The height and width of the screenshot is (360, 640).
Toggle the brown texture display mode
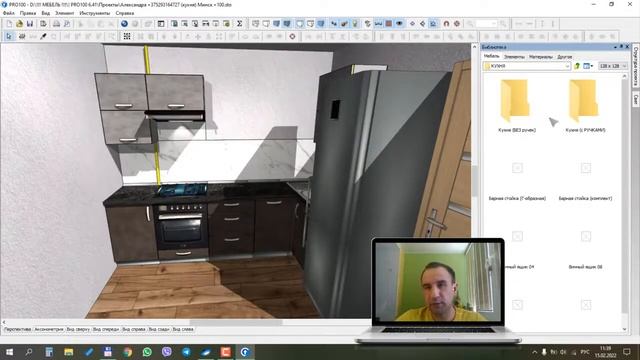tap(389, 24)
